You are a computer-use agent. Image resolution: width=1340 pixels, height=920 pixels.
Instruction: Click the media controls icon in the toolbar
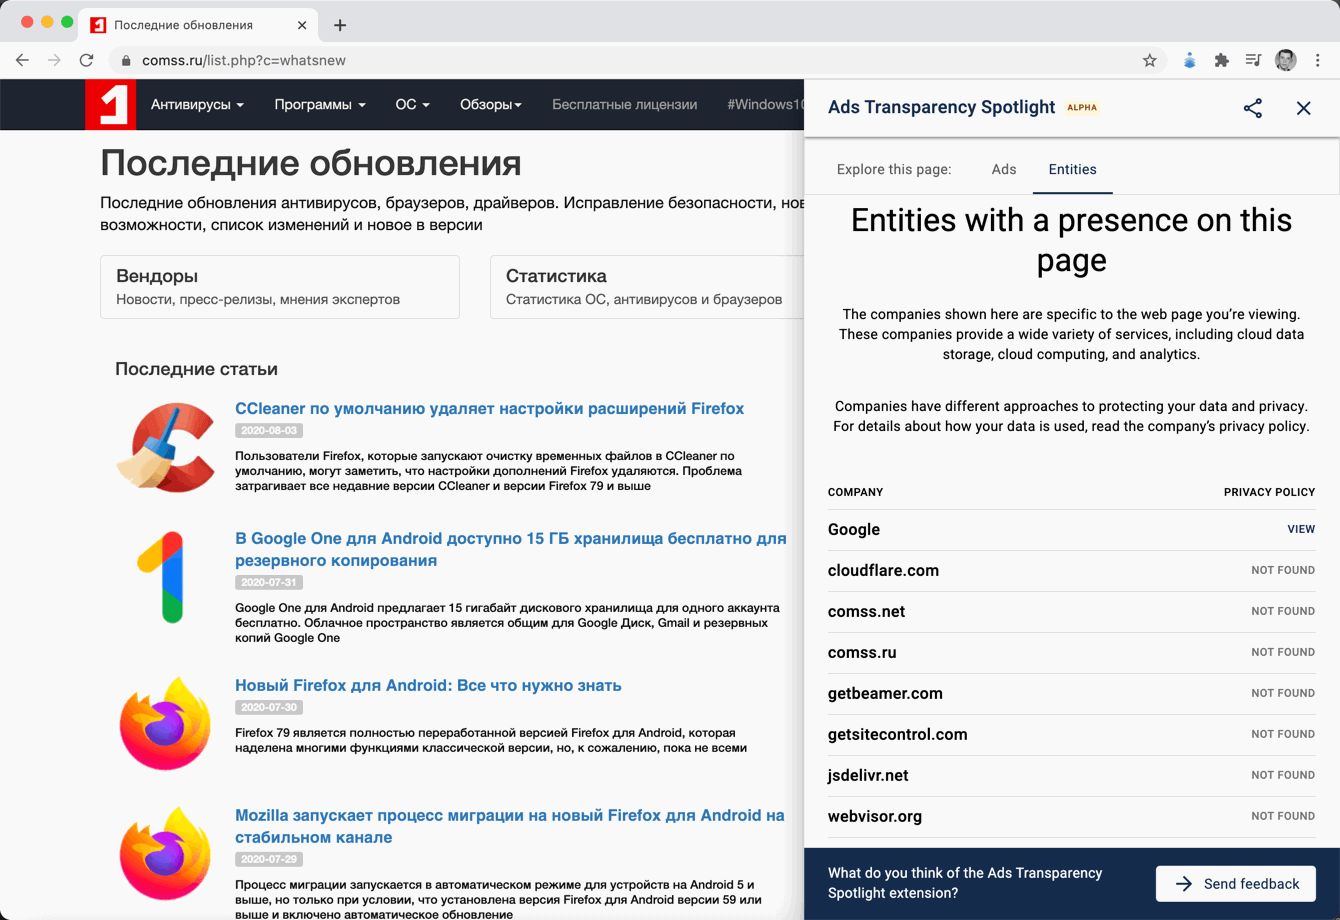[1253, 60]
